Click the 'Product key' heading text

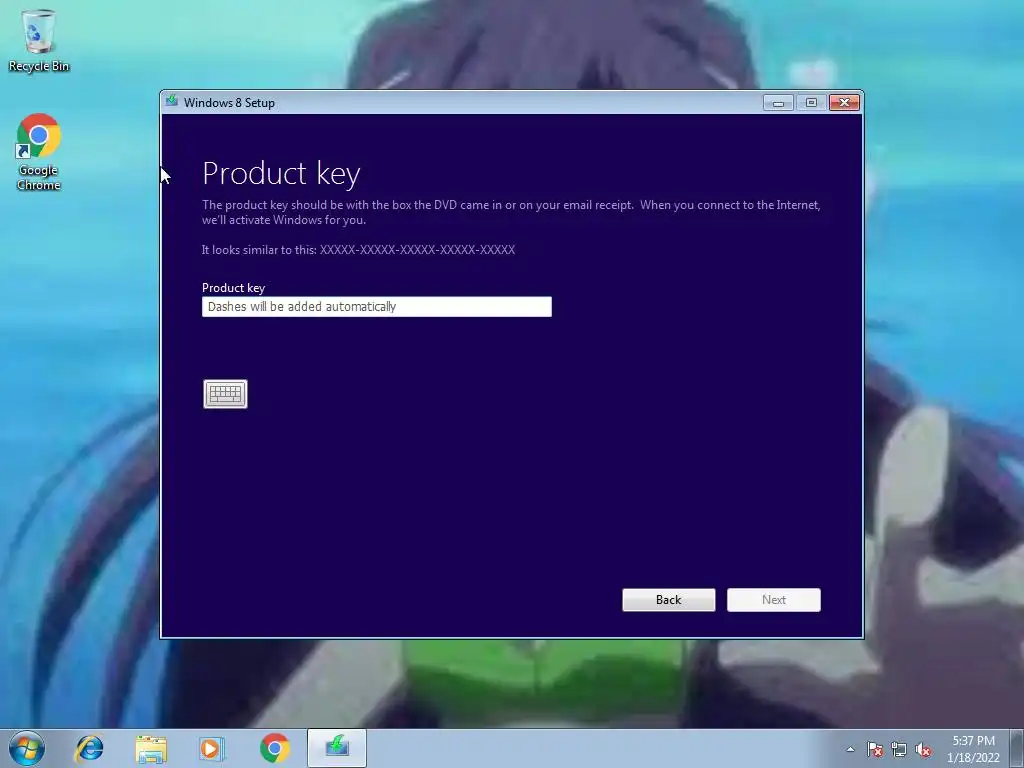pos(281,174)
